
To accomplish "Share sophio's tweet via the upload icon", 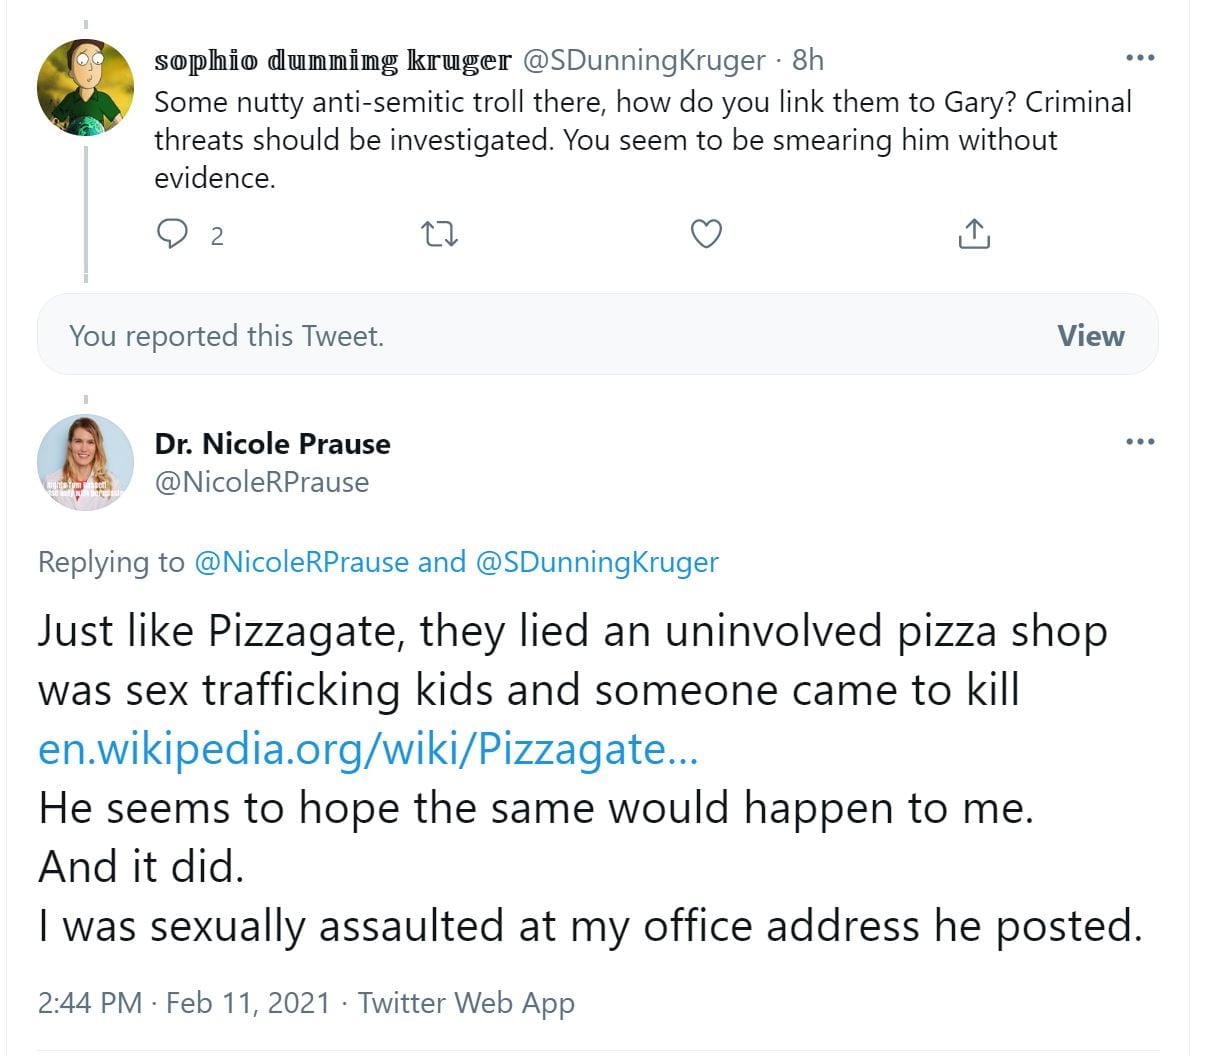I will pyautogui.click(x=973, y=234).
